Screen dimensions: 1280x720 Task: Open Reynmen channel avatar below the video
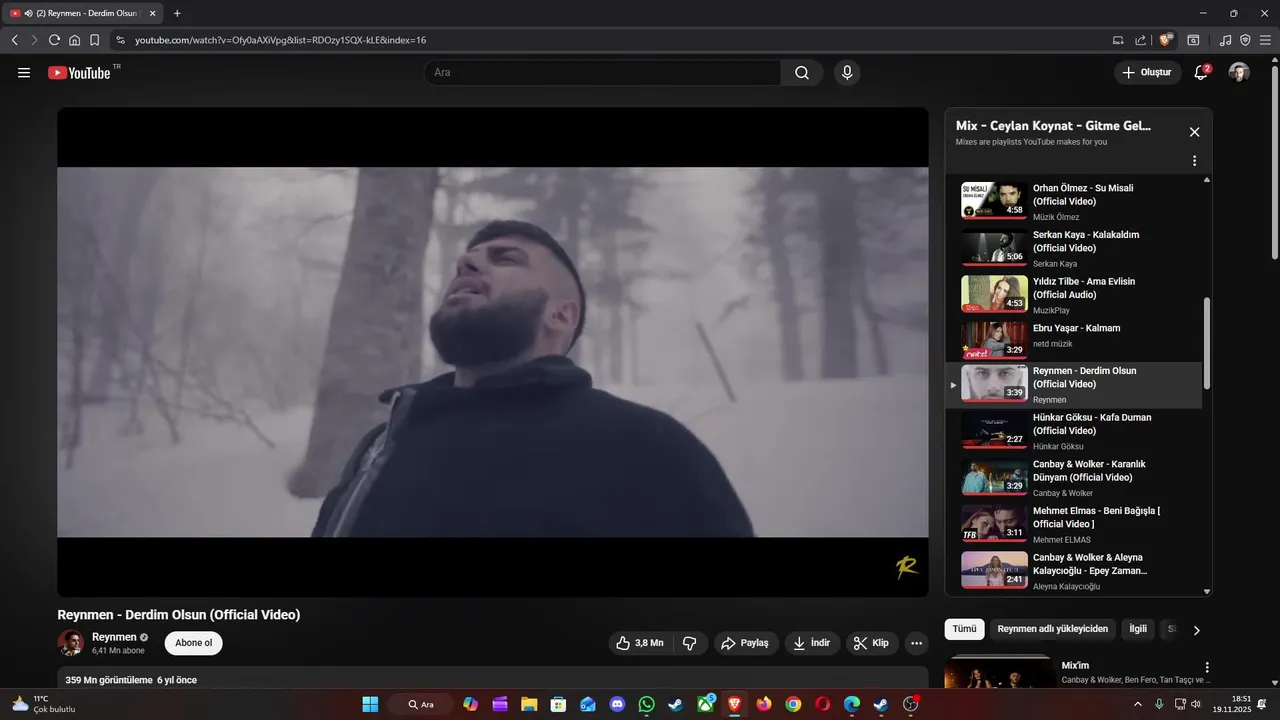click(70, 643)
